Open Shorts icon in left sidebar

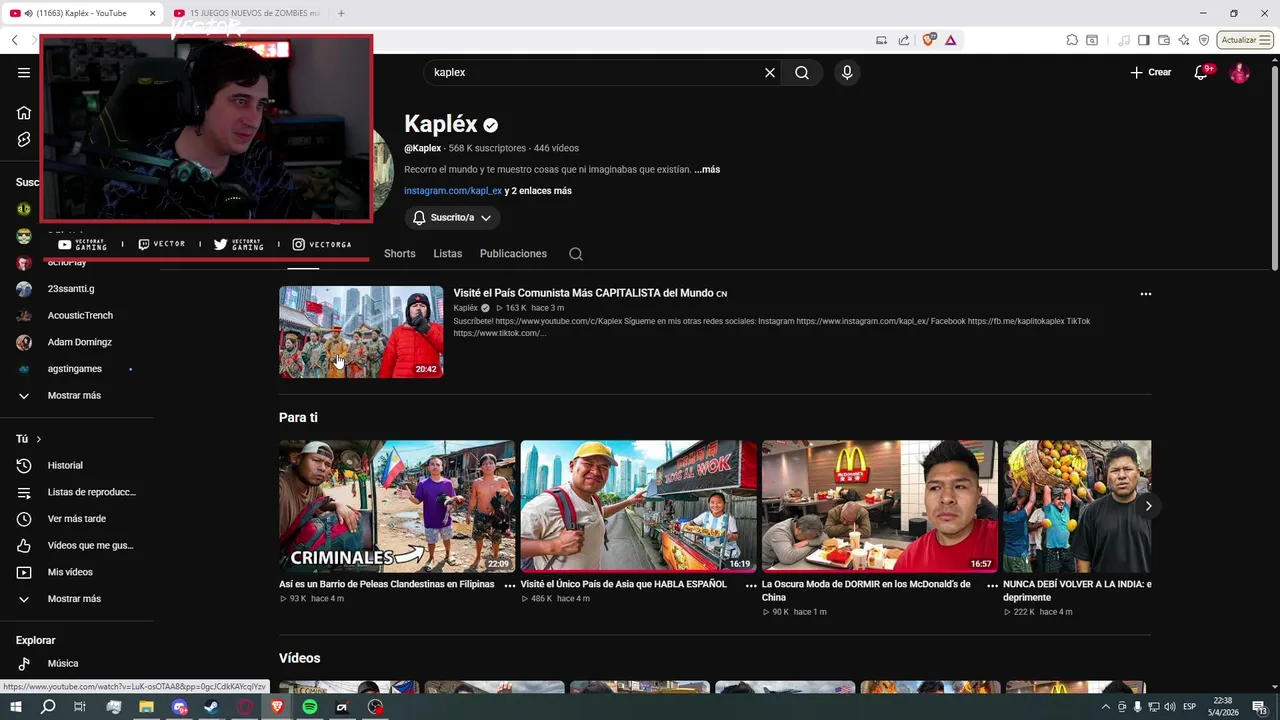24,140
